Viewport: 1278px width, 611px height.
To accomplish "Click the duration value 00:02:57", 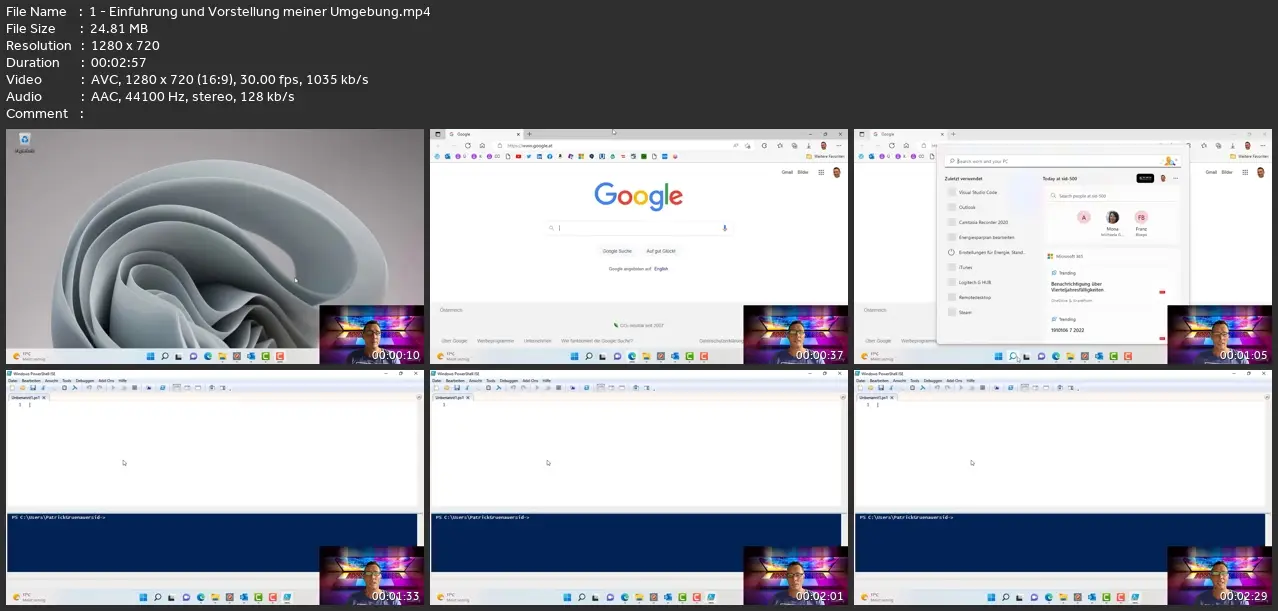I will click(118, 62).
